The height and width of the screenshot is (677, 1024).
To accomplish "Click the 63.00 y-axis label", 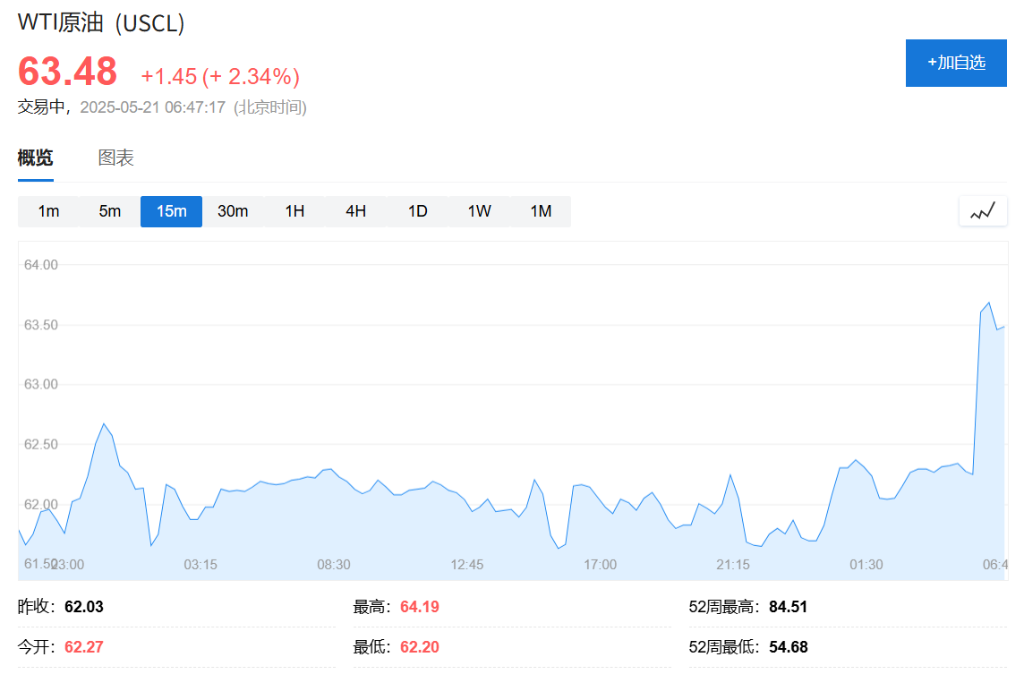I will click(x=41, y=385).
